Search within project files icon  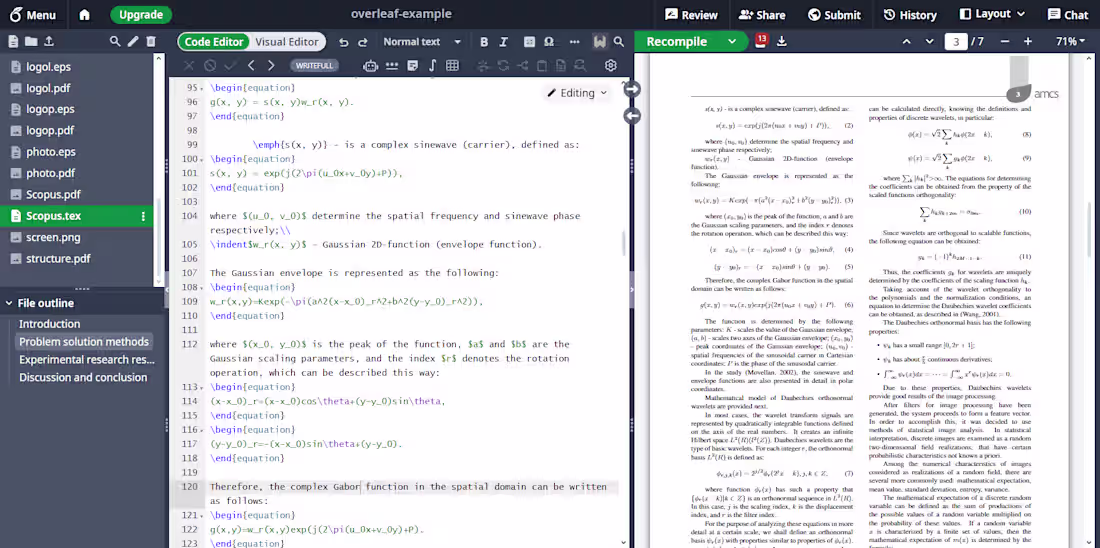pos(115,41)
